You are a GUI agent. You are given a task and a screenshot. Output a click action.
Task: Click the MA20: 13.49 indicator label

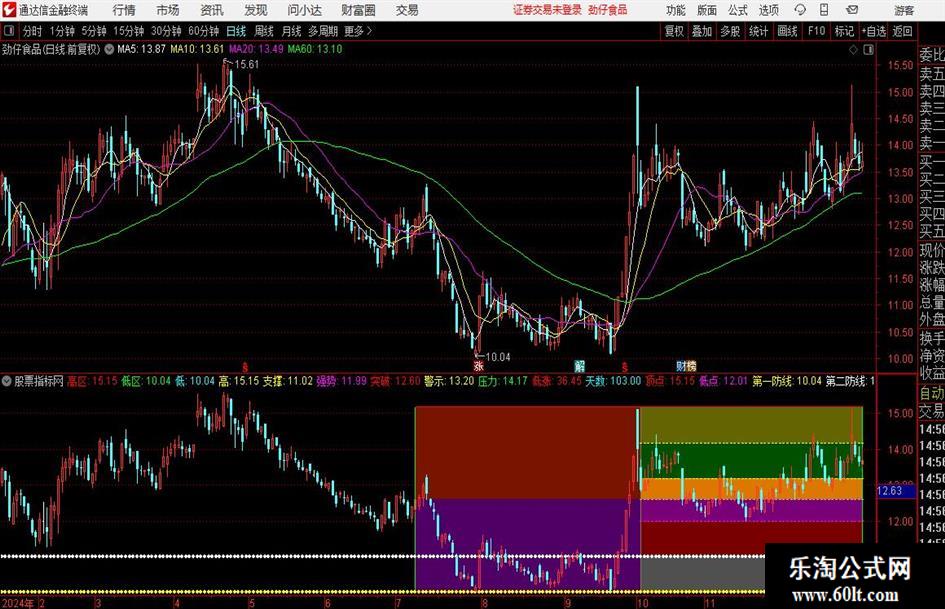click(256, 49)
